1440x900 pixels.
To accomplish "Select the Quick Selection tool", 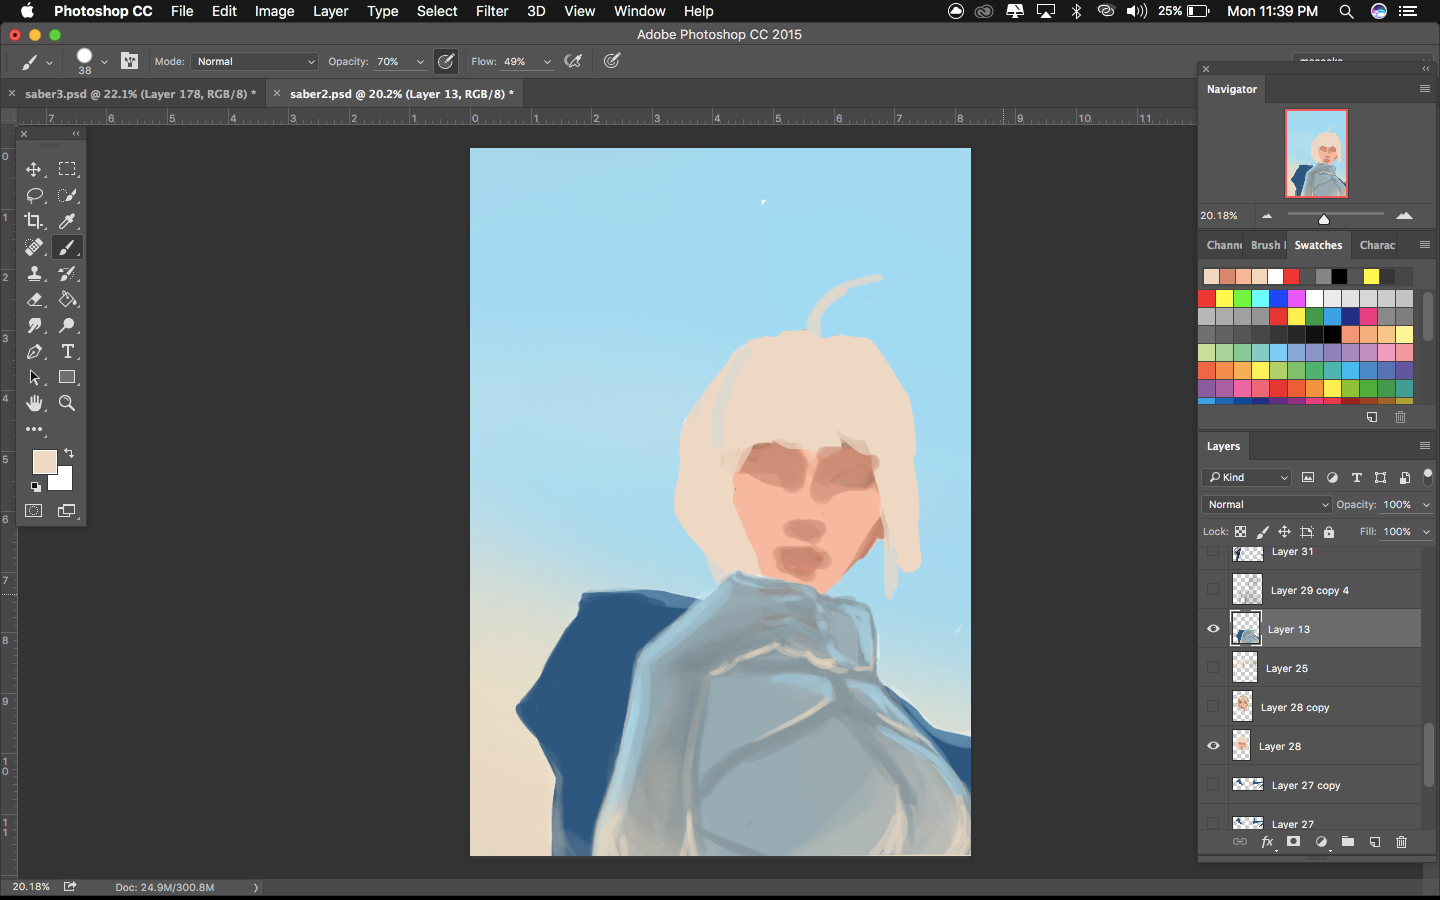I will pyautogui.click(x=67, y=195).
